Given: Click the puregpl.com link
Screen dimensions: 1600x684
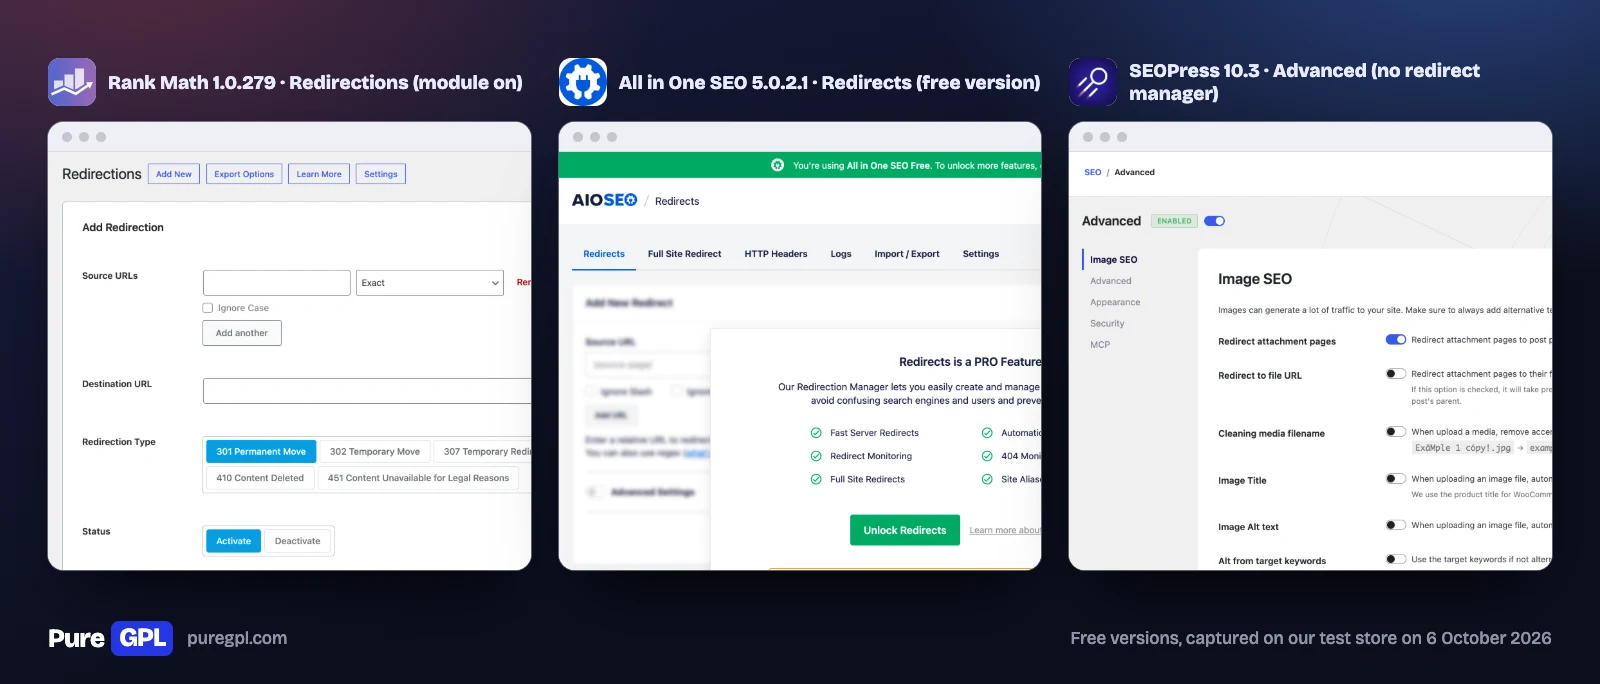Looking at the screenshot, I should tap(237, 638).
